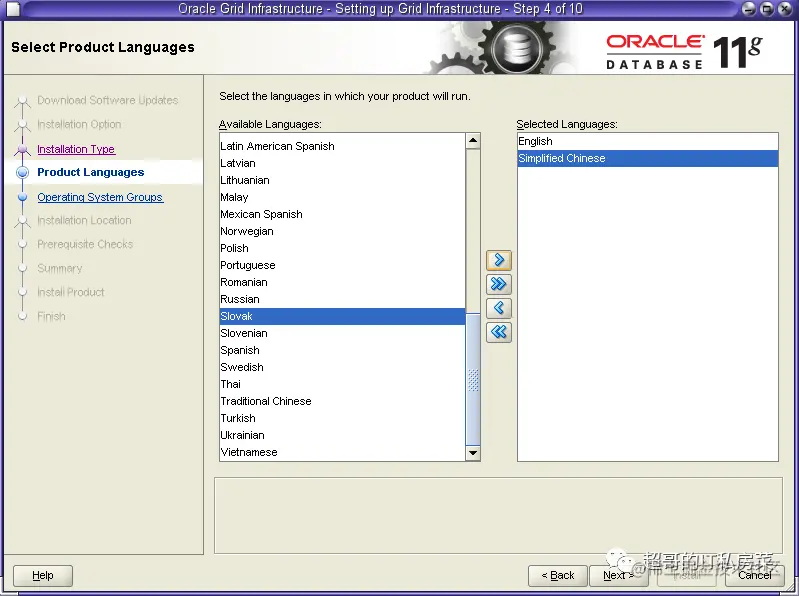799x596 pixels.
Task: Minimize the Oracle Grid Infrastructure window
Action: tap(749, 9)
